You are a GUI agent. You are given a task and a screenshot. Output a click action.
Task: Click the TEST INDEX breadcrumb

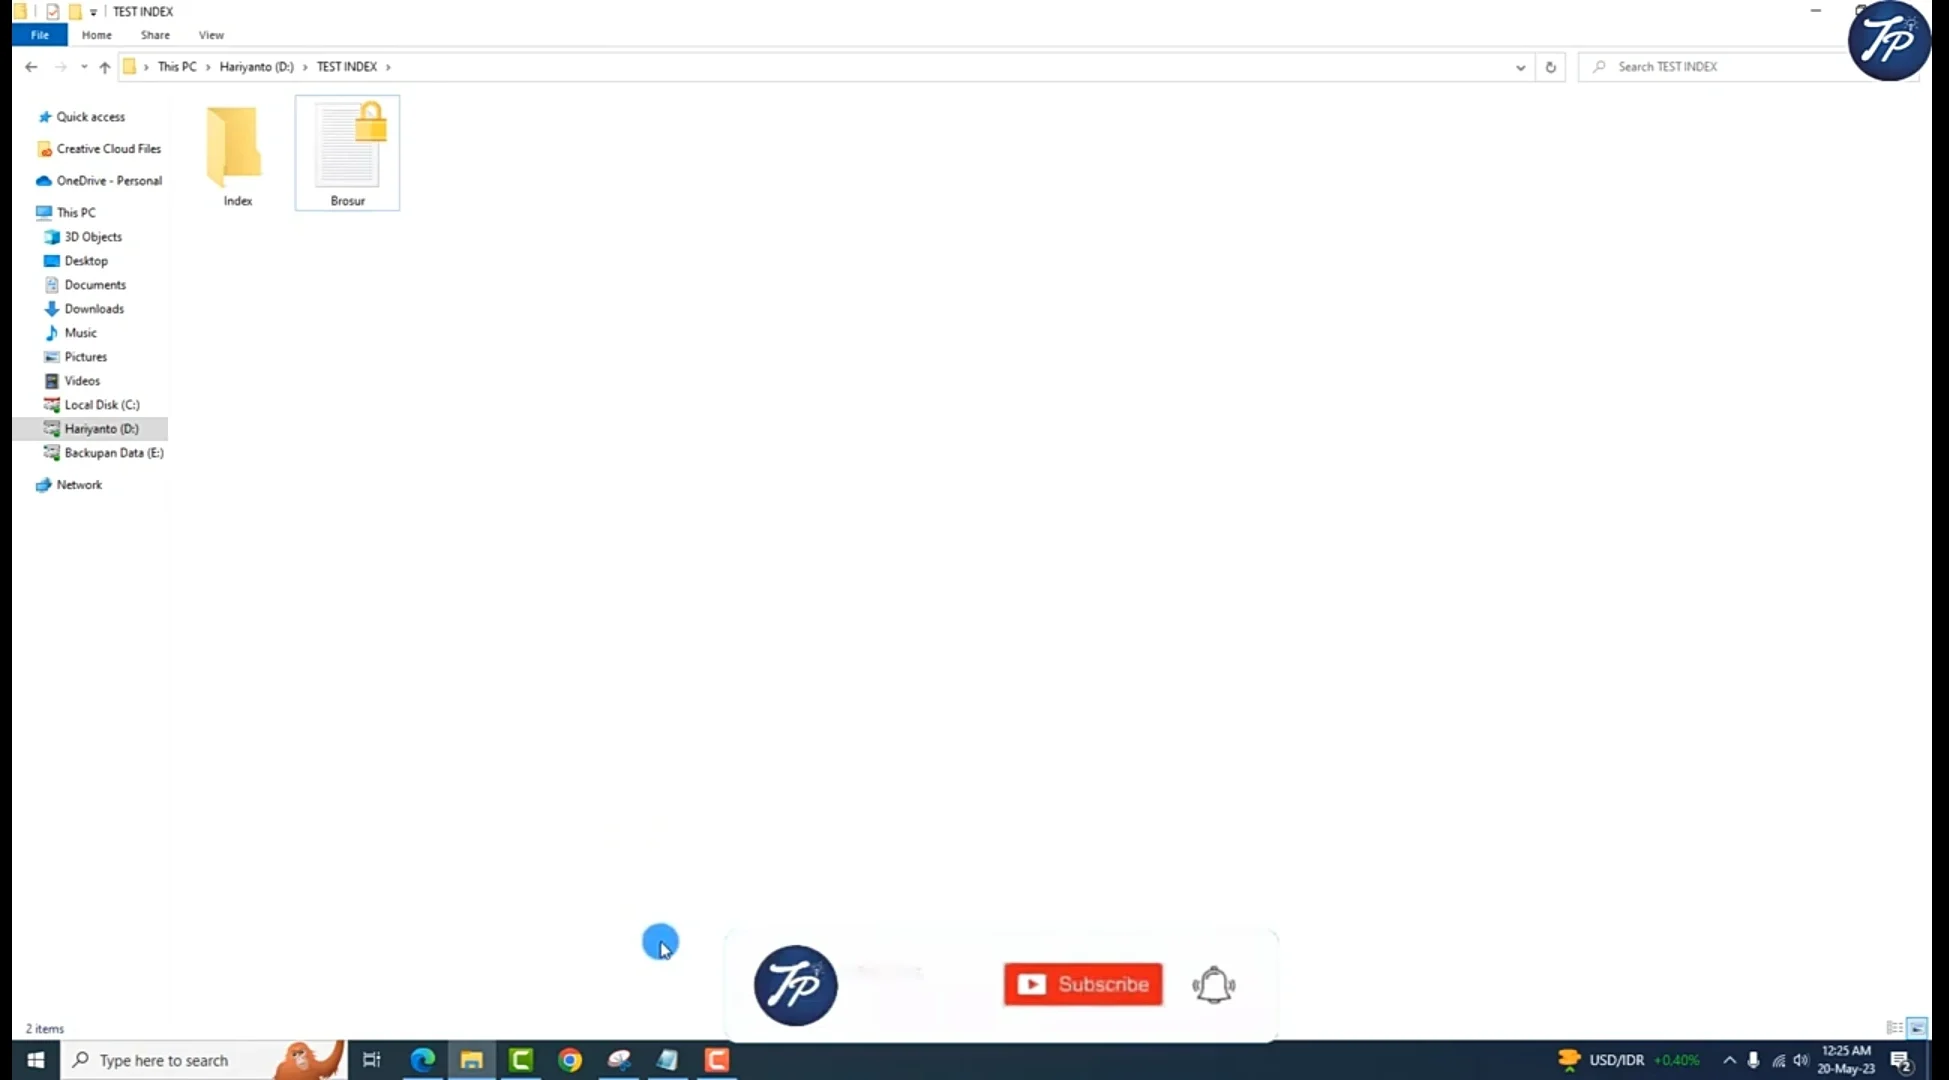click(347, 67)
